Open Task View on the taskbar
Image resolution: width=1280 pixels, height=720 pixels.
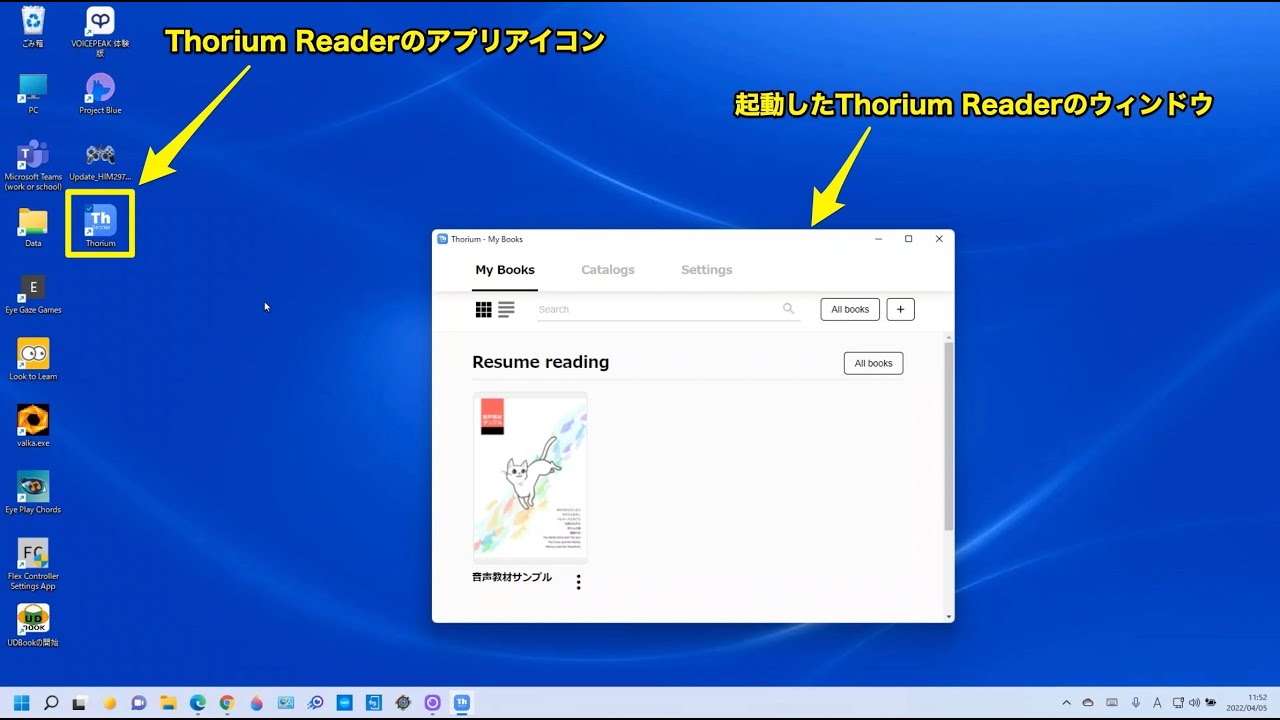coord(79,703)
